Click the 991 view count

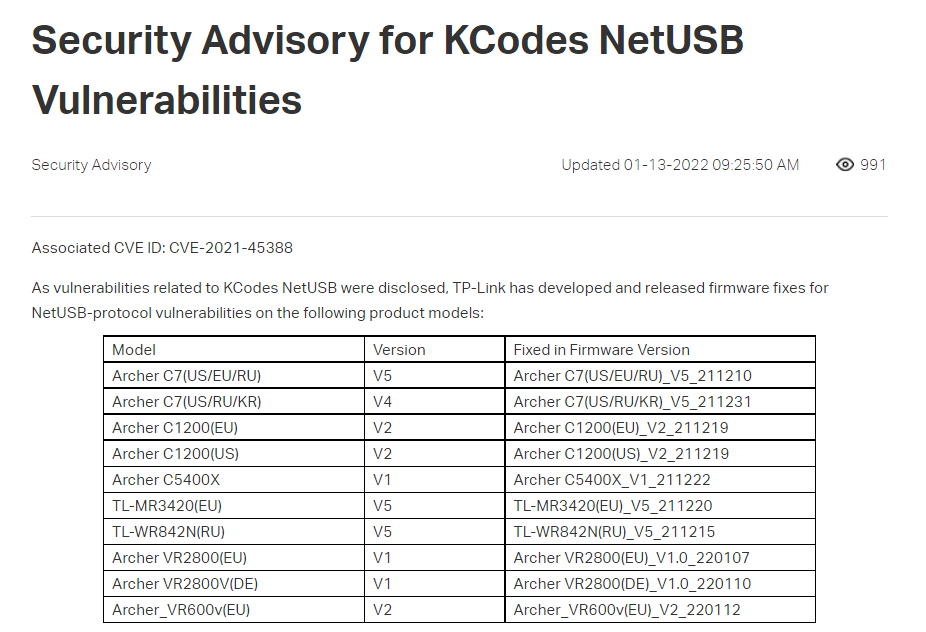tap(873, 165)
